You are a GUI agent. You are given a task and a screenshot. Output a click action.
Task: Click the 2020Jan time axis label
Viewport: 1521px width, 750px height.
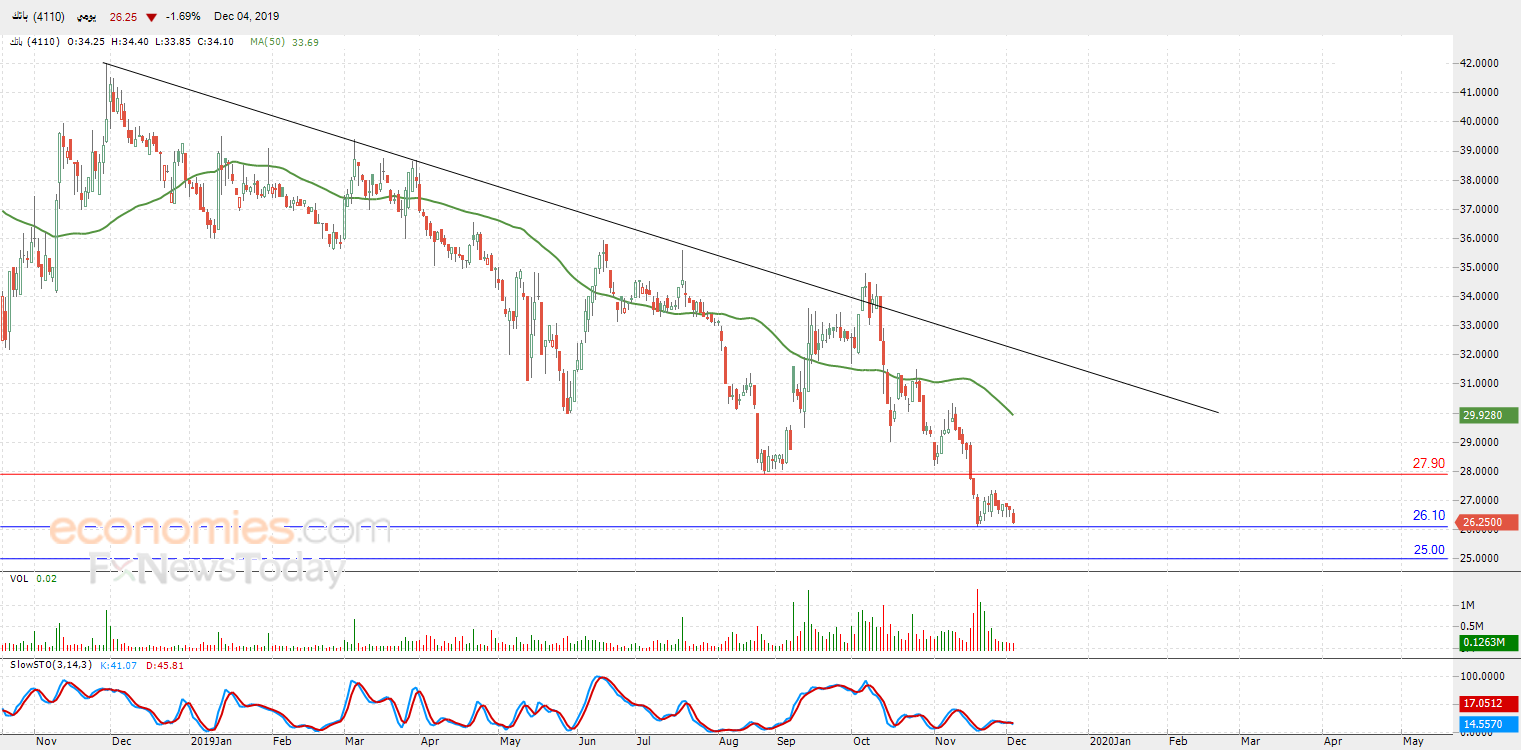pyautogui.click(x=1109, y=742)
